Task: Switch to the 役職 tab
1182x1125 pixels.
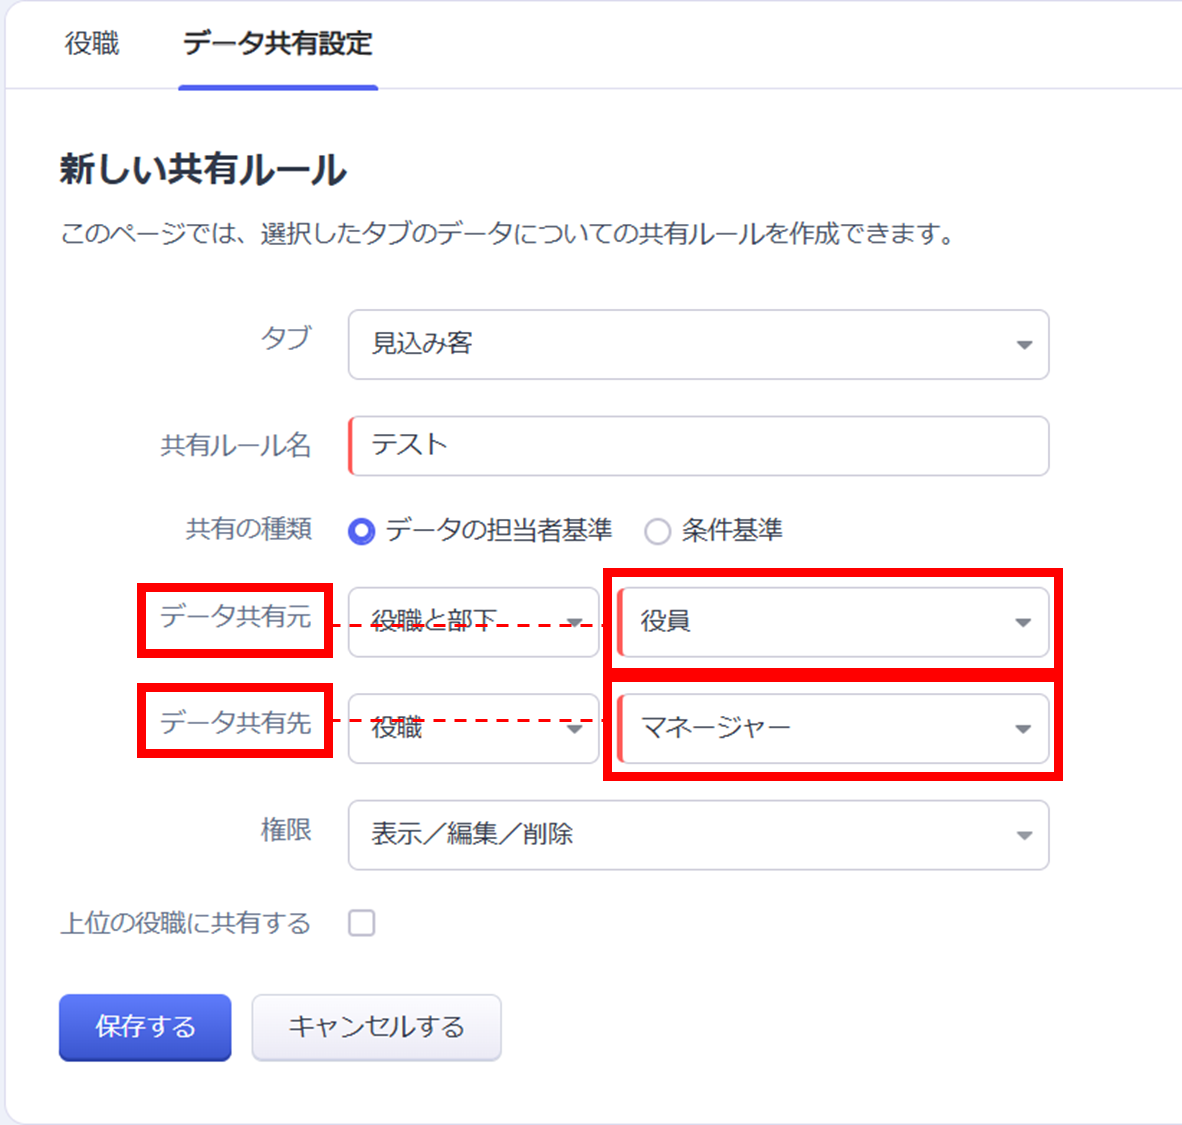Action: 92,44
